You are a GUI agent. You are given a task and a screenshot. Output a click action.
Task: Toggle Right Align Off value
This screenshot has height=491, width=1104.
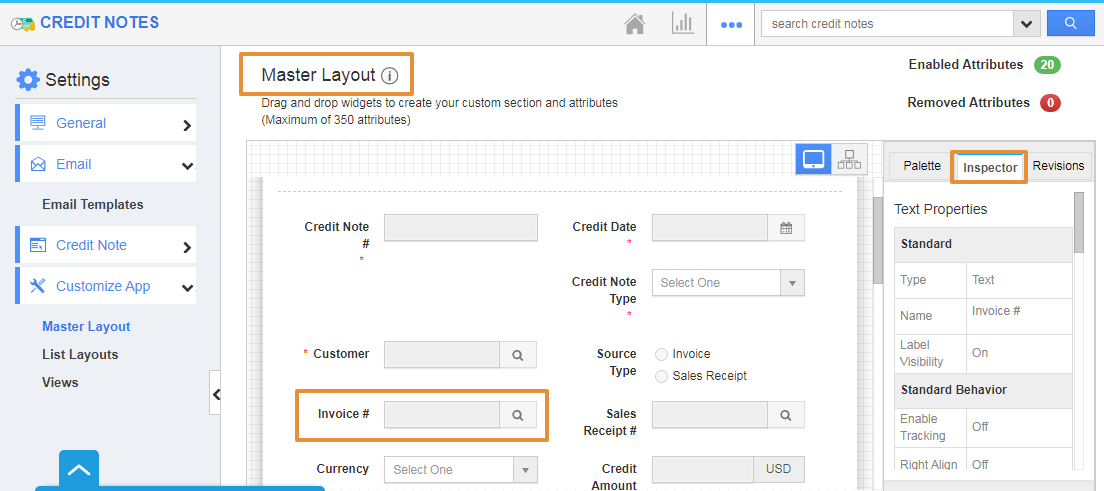coord(981,464)
